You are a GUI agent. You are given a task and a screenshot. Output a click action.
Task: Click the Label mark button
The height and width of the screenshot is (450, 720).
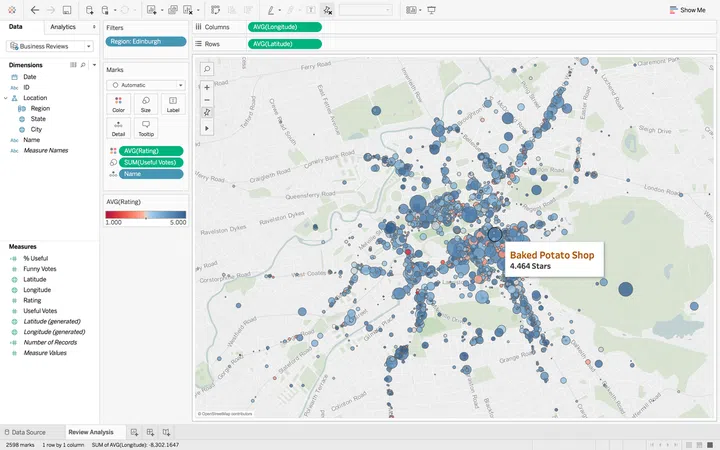(x=173, y=103)
